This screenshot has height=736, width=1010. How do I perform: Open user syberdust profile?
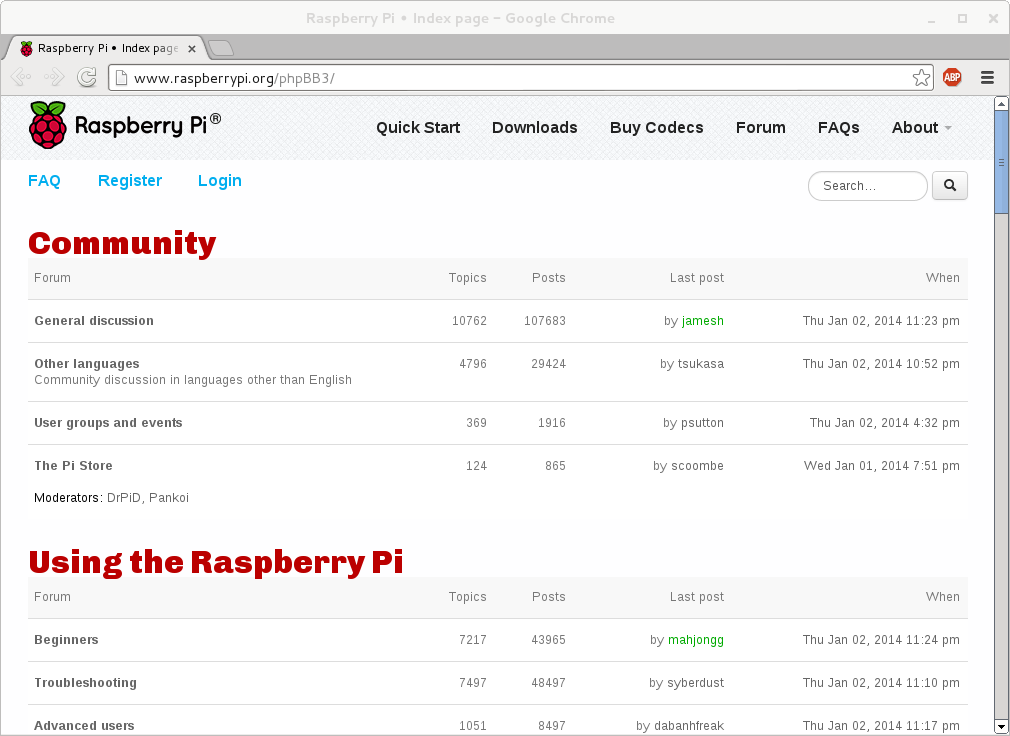coord(695,683)
